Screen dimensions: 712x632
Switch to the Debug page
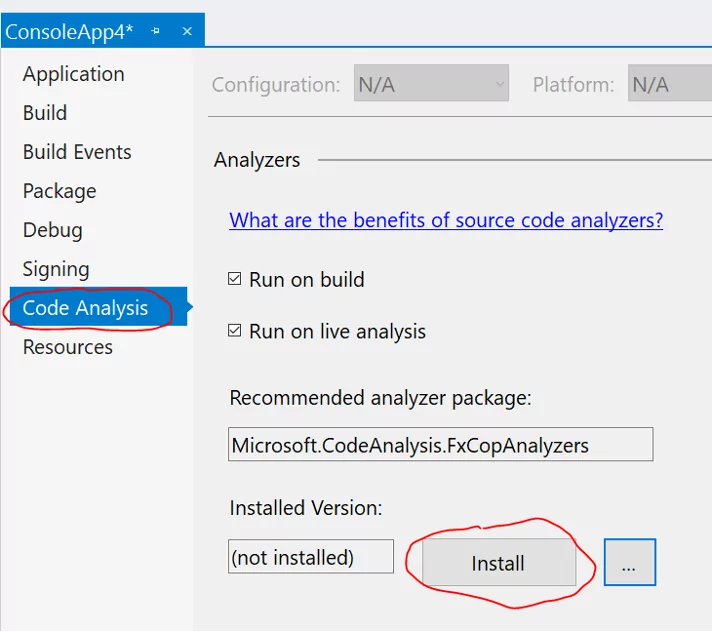(x=53, y=230)
